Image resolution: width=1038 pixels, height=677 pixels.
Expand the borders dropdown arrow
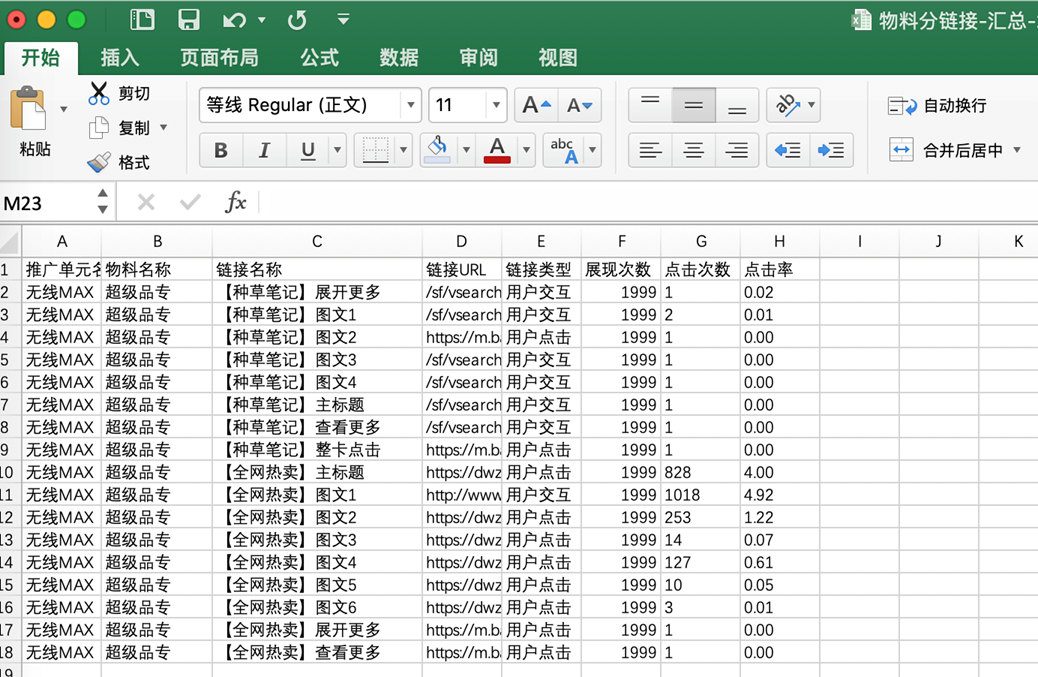(x=404, y=150)
